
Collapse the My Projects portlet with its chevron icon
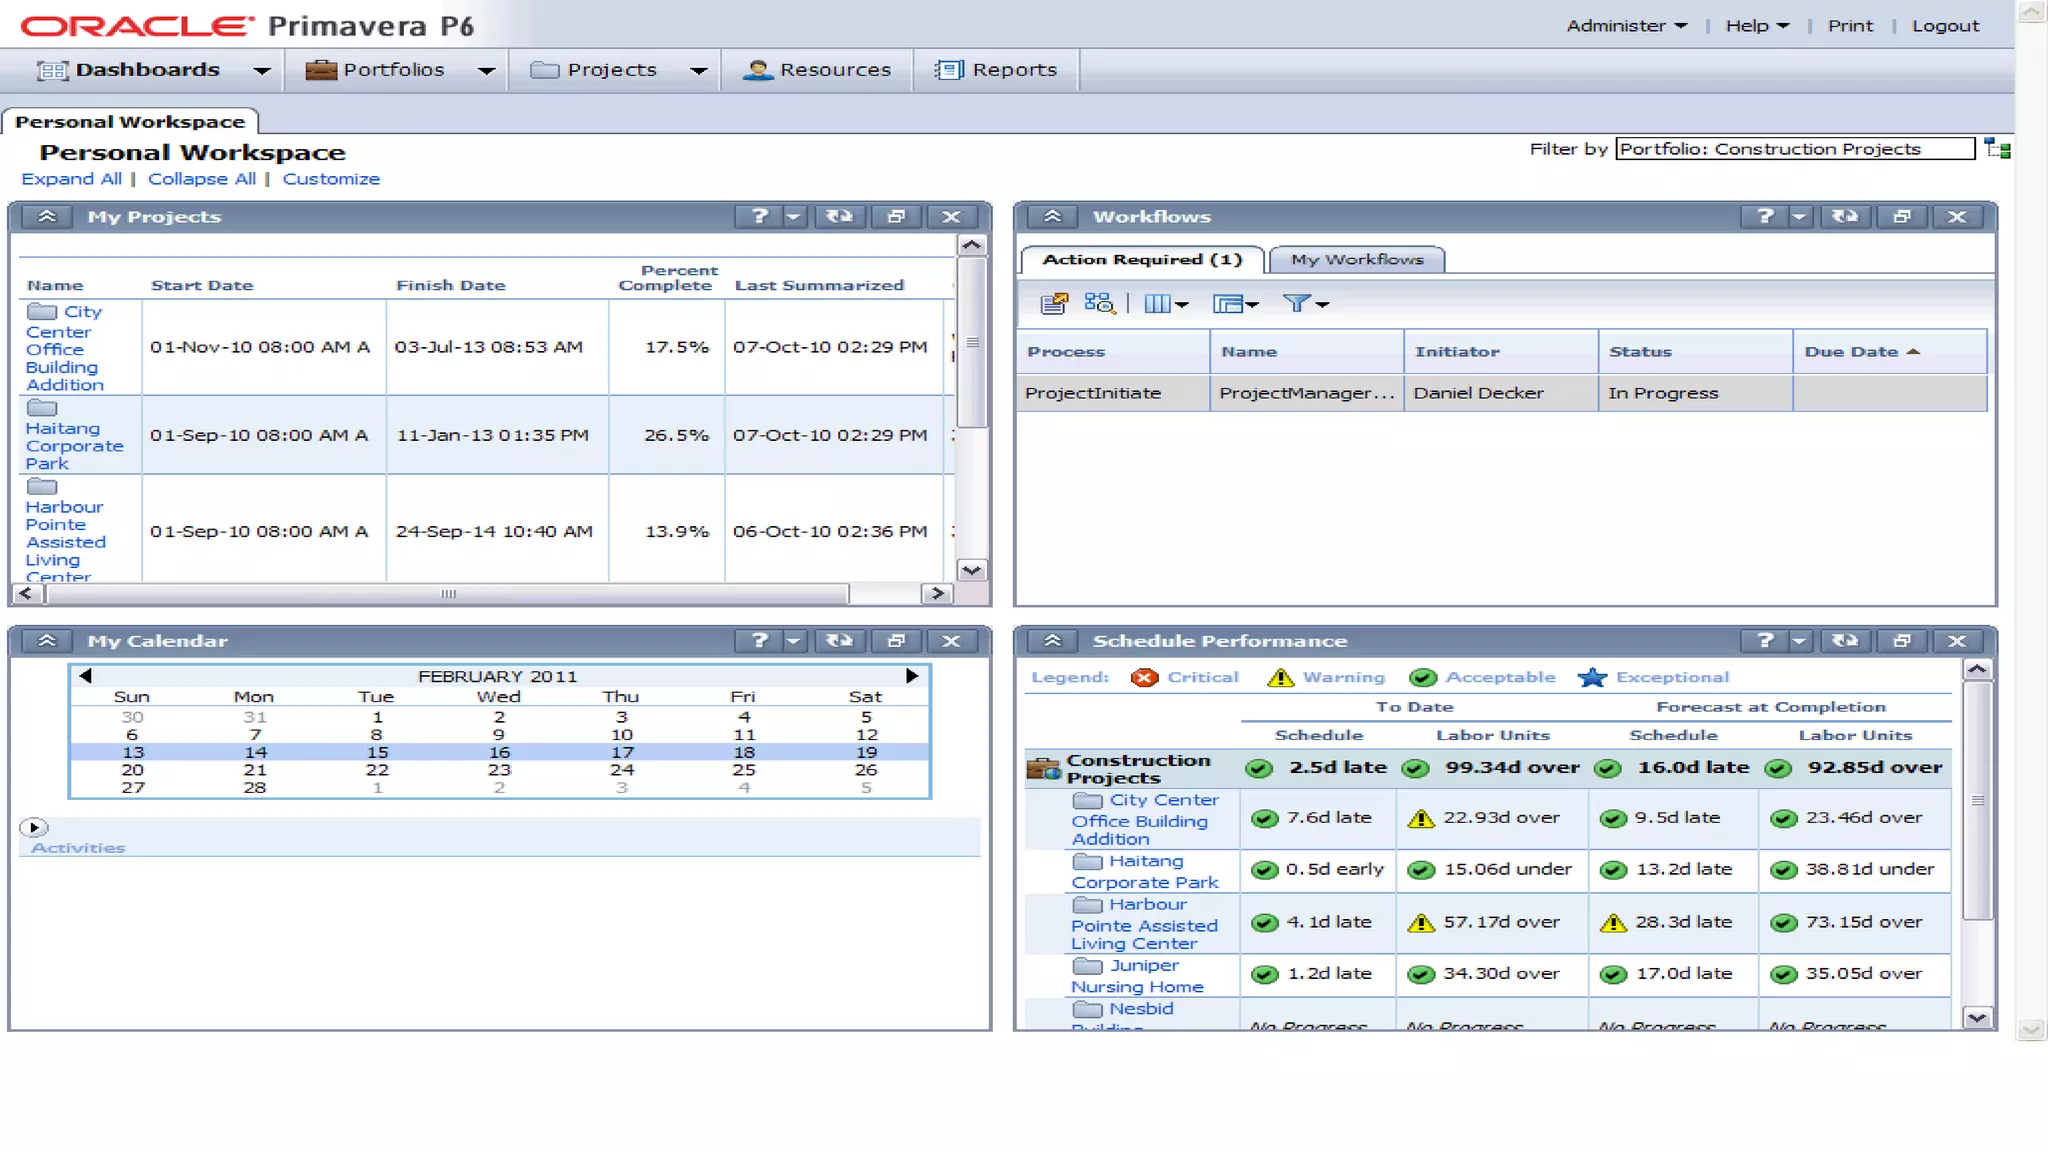47,216
